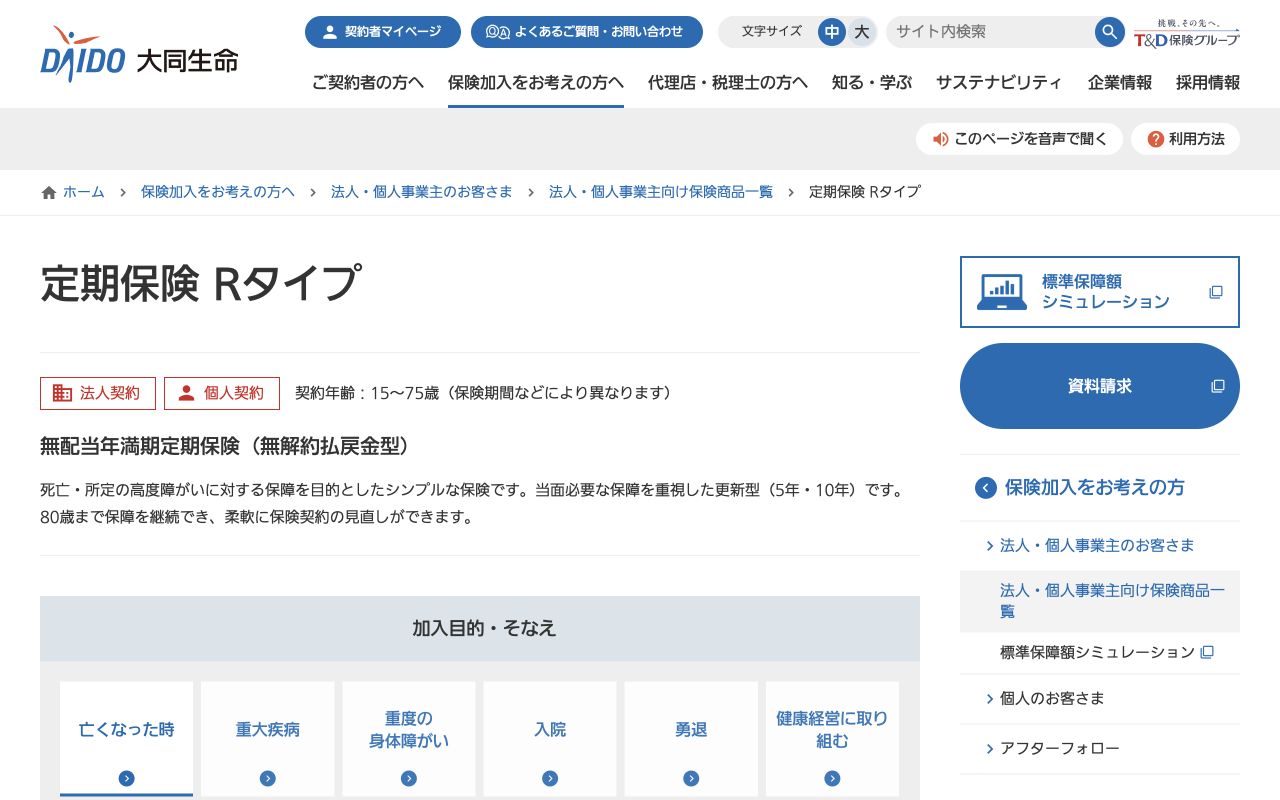1280x800 pixels.
Task: Select 入院 tab
Action: (x=550, y=739)
